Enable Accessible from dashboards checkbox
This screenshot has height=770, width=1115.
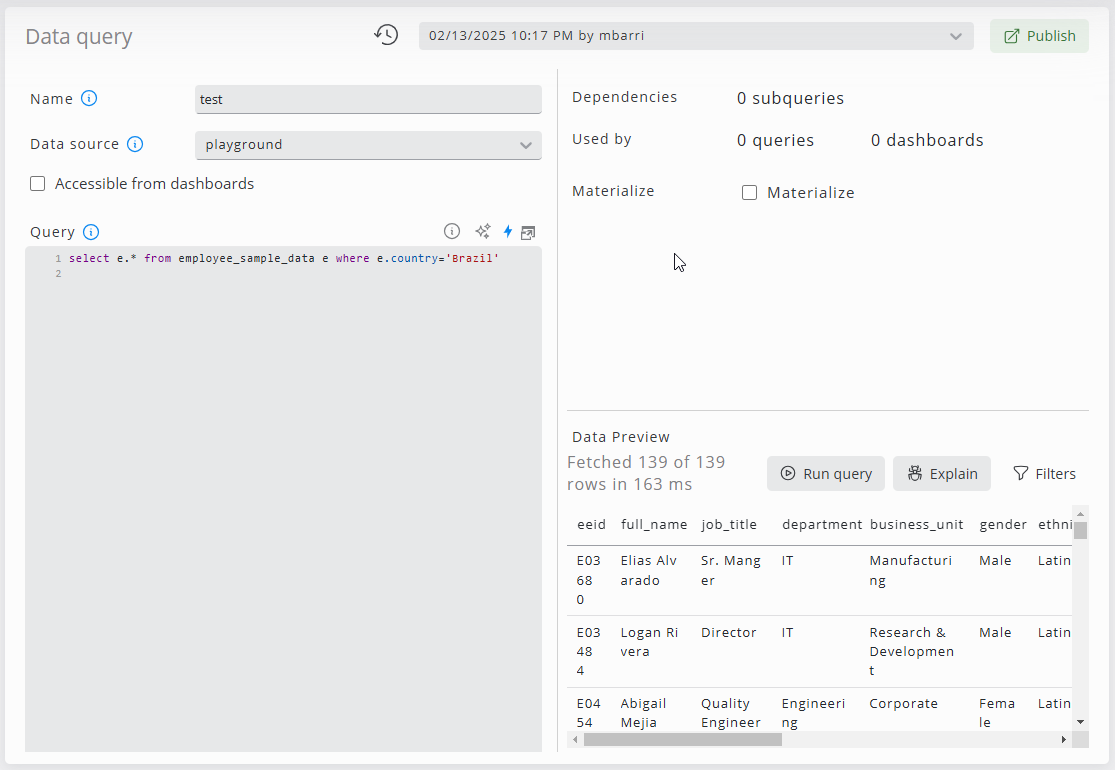coord(38,184)
